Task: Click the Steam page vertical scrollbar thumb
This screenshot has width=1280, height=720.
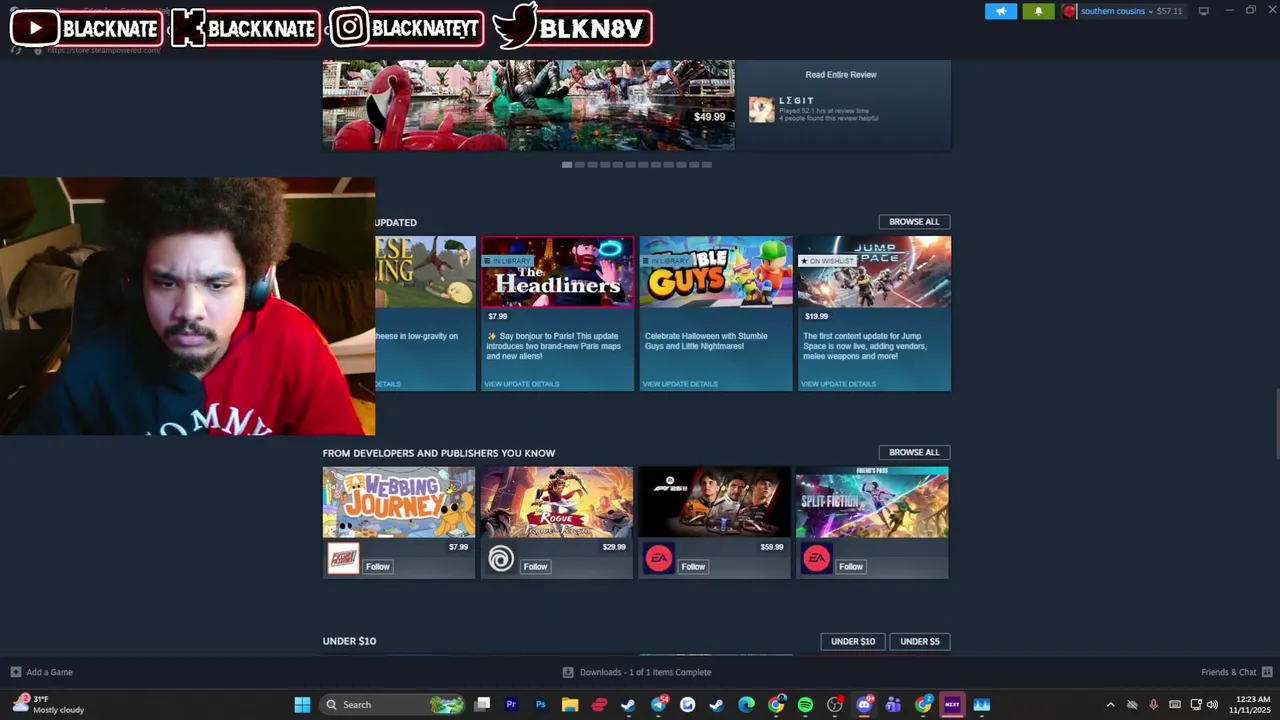Action: [x=1276, y=422]
